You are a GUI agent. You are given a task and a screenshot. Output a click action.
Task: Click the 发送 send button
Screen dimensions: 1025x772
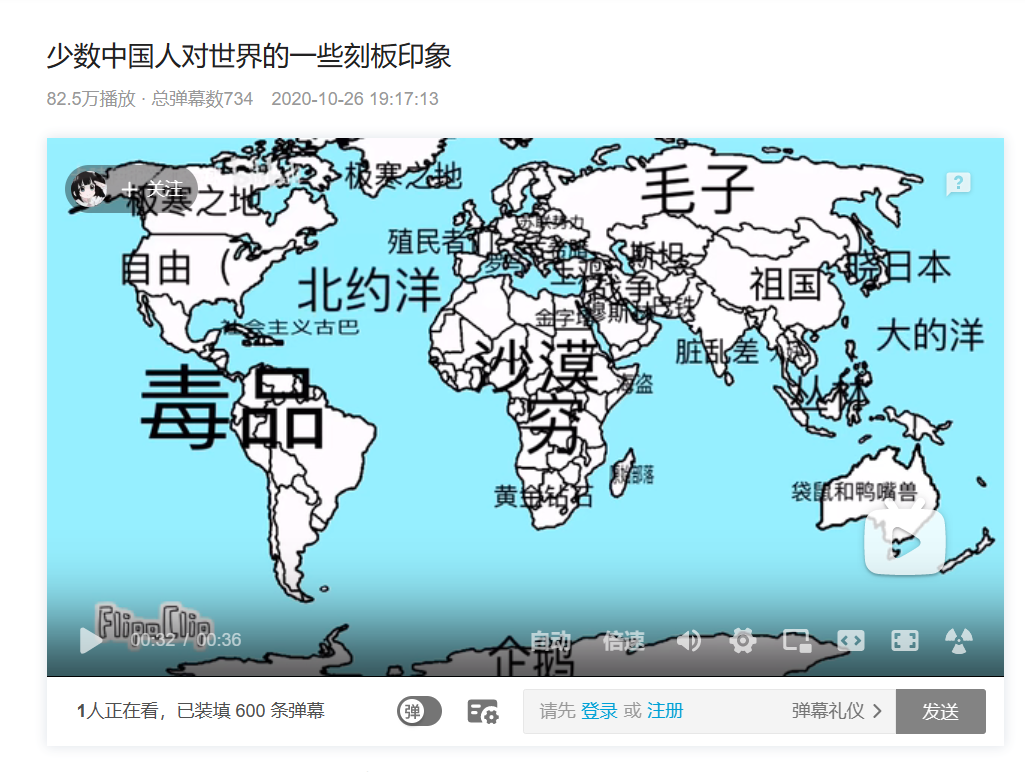click(940, 711)
